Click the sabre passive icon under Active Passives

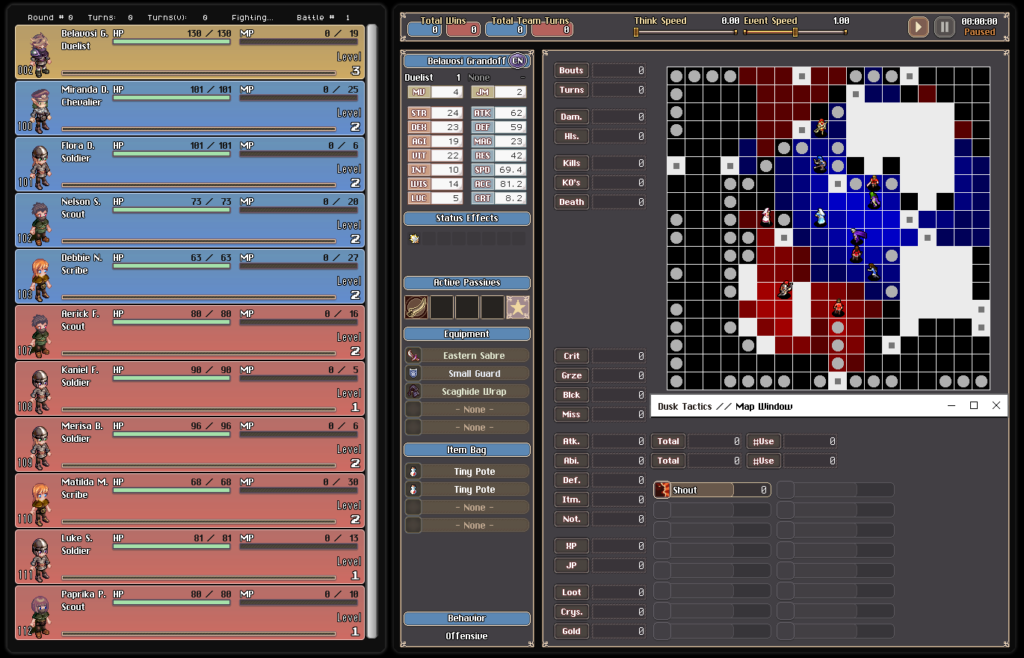416,307
